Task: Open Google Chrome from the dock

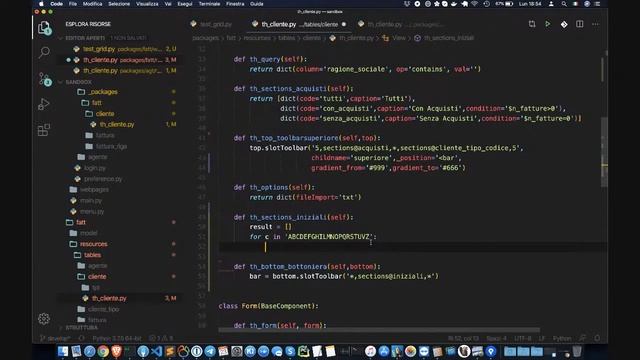Action: coord(103,351)
